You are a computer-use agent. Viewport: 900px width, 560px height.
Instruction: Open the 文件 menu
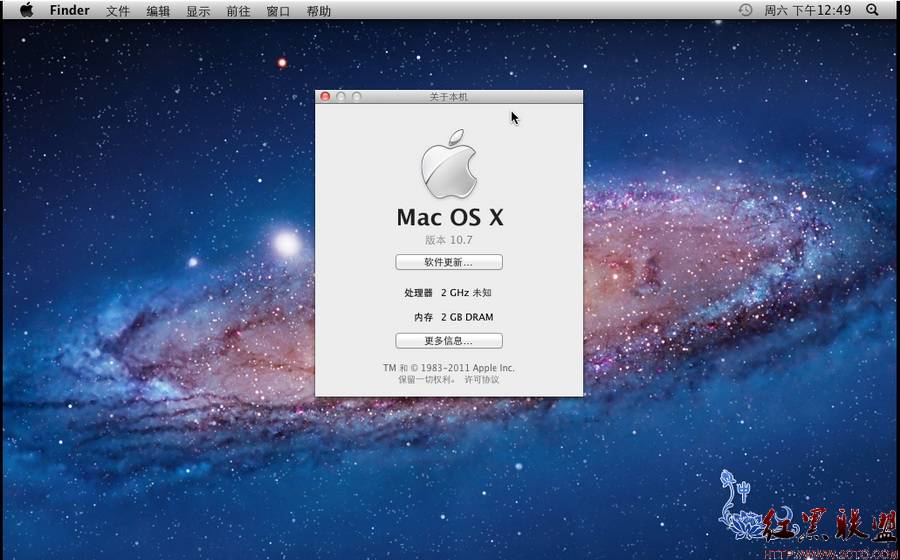tap(118, 11)
